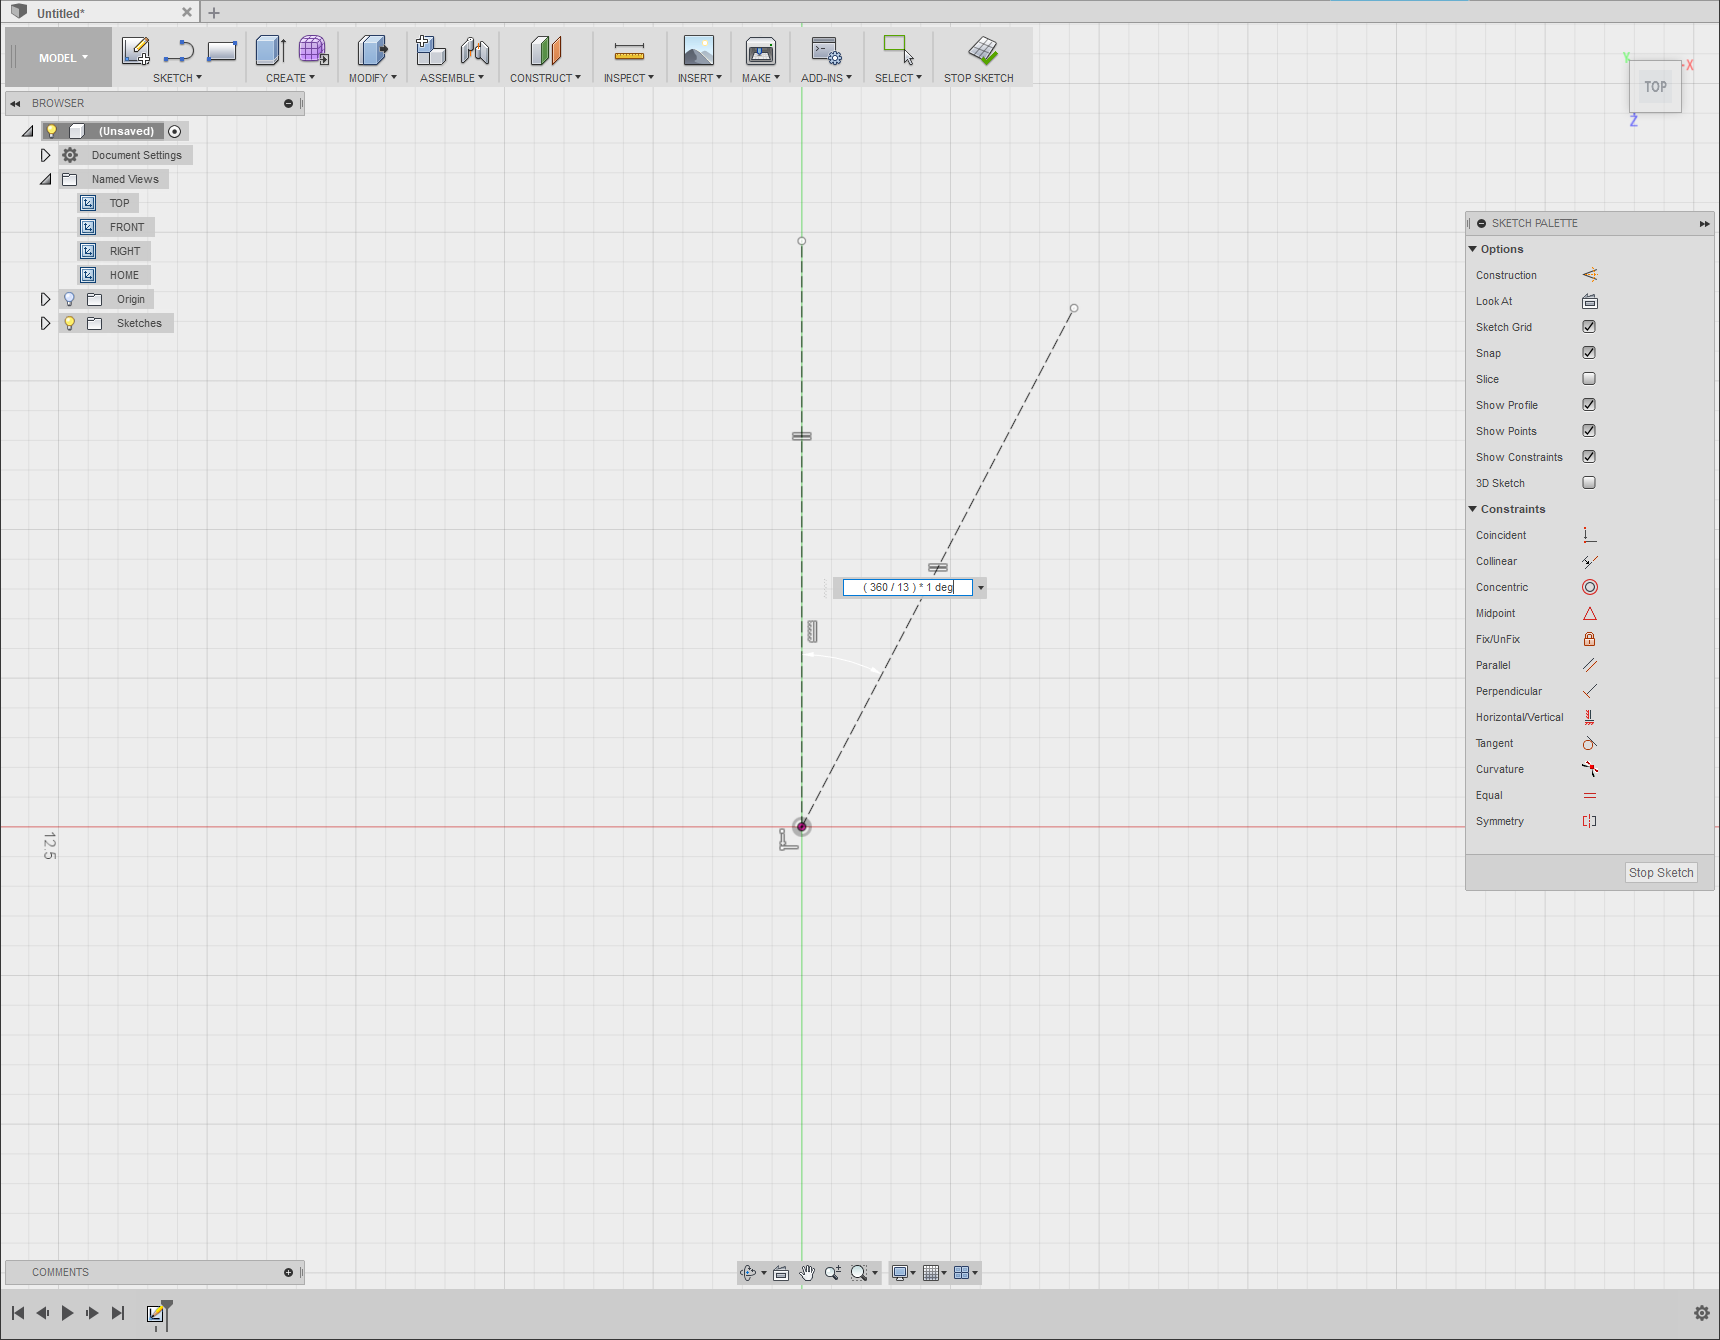The image size is (1720, 1340).
Task: Click the Stop Sketch toolbar icon
Action: pyautogui.click(x=983, y=50)
